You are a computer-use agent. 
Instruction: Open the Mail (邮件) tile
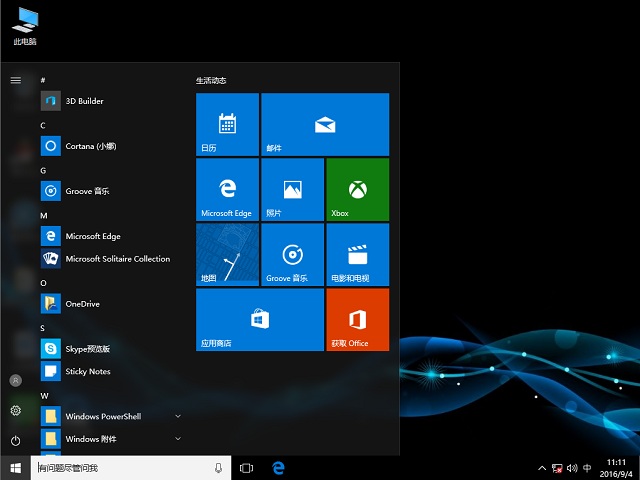pos(324,124)
